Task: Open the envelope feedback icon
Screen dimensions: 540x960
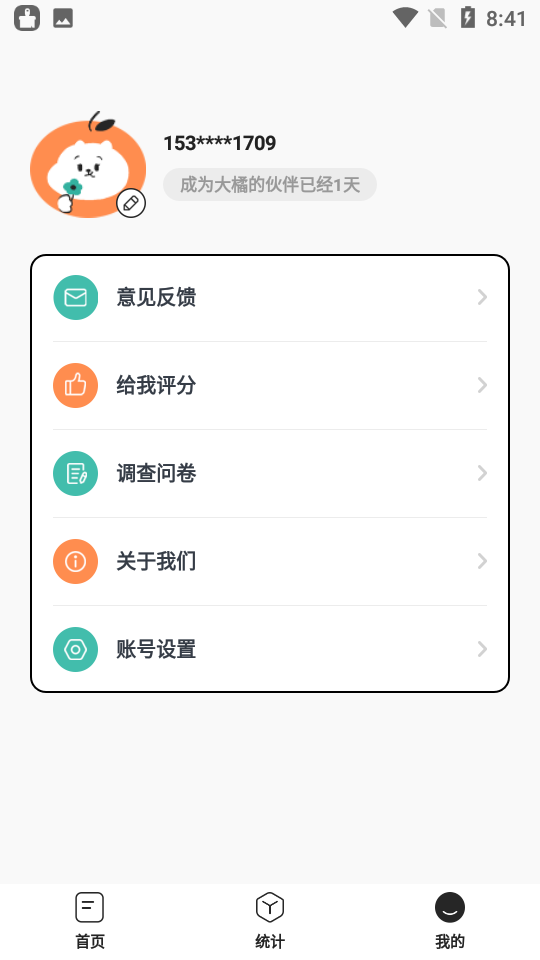Action: tap(75, 298)
